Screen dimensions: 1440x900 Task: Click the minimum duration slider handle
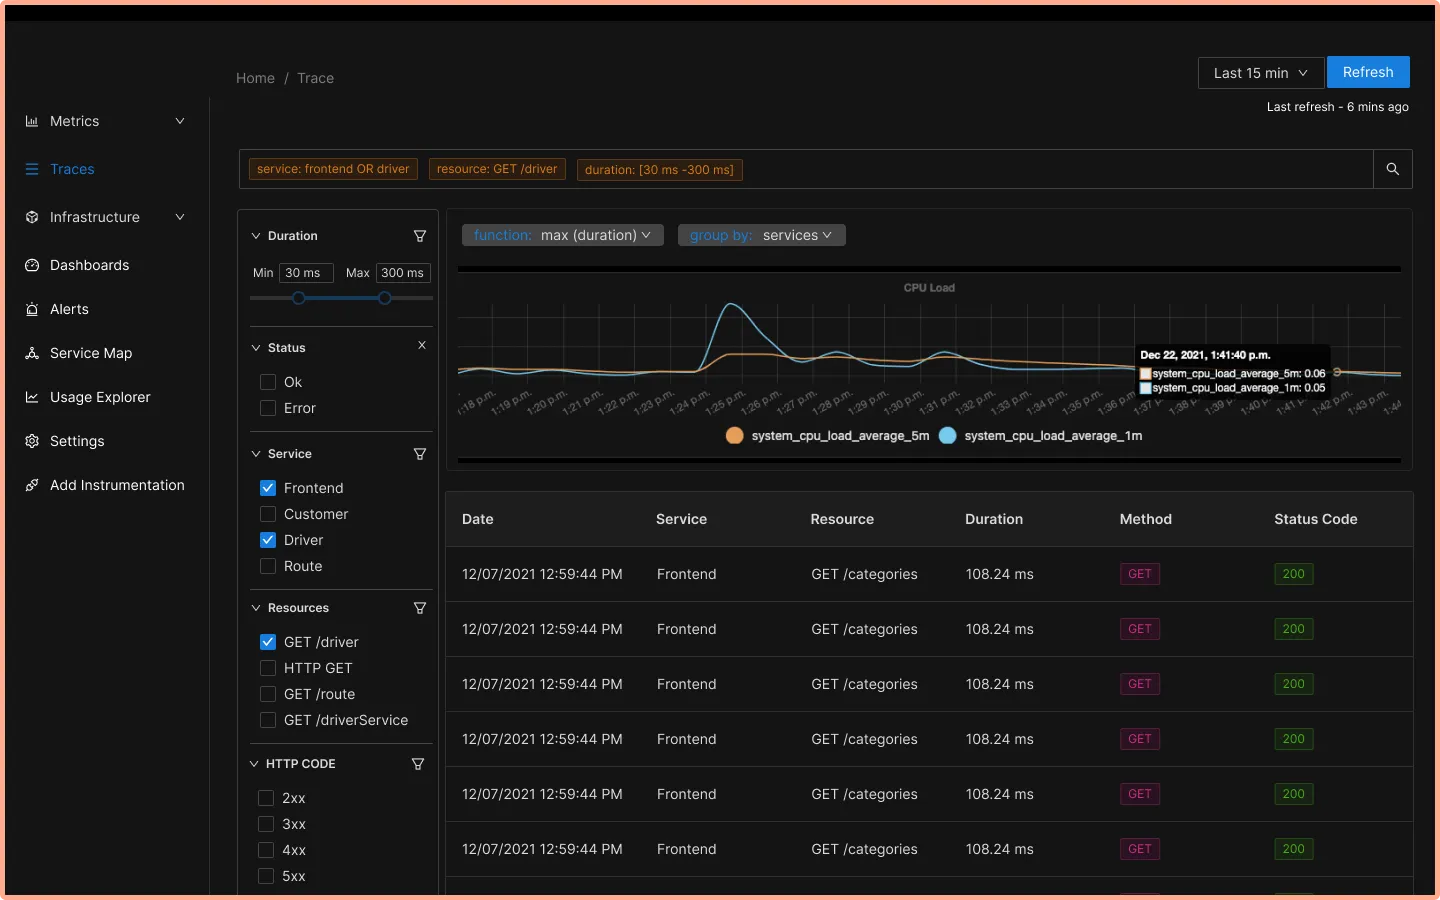point(298,298)
